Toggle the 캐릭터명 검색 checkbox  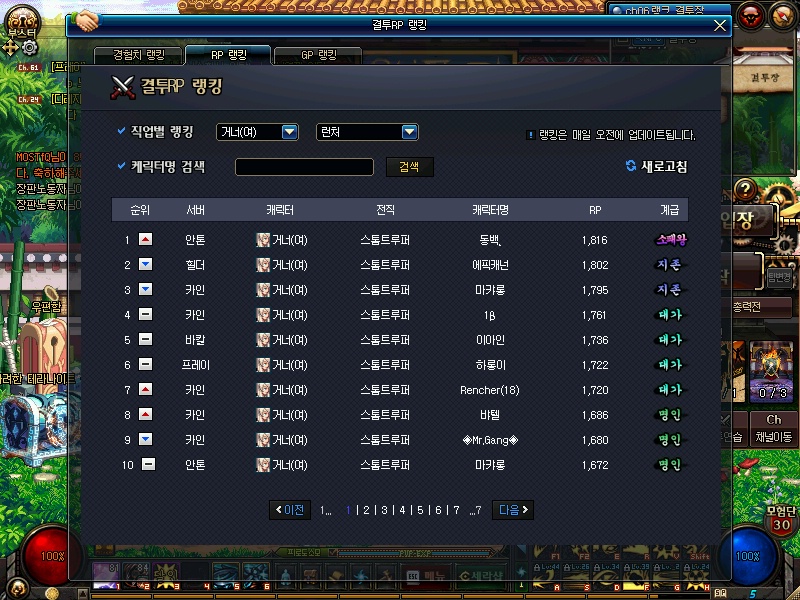click(x=122, y=166)
